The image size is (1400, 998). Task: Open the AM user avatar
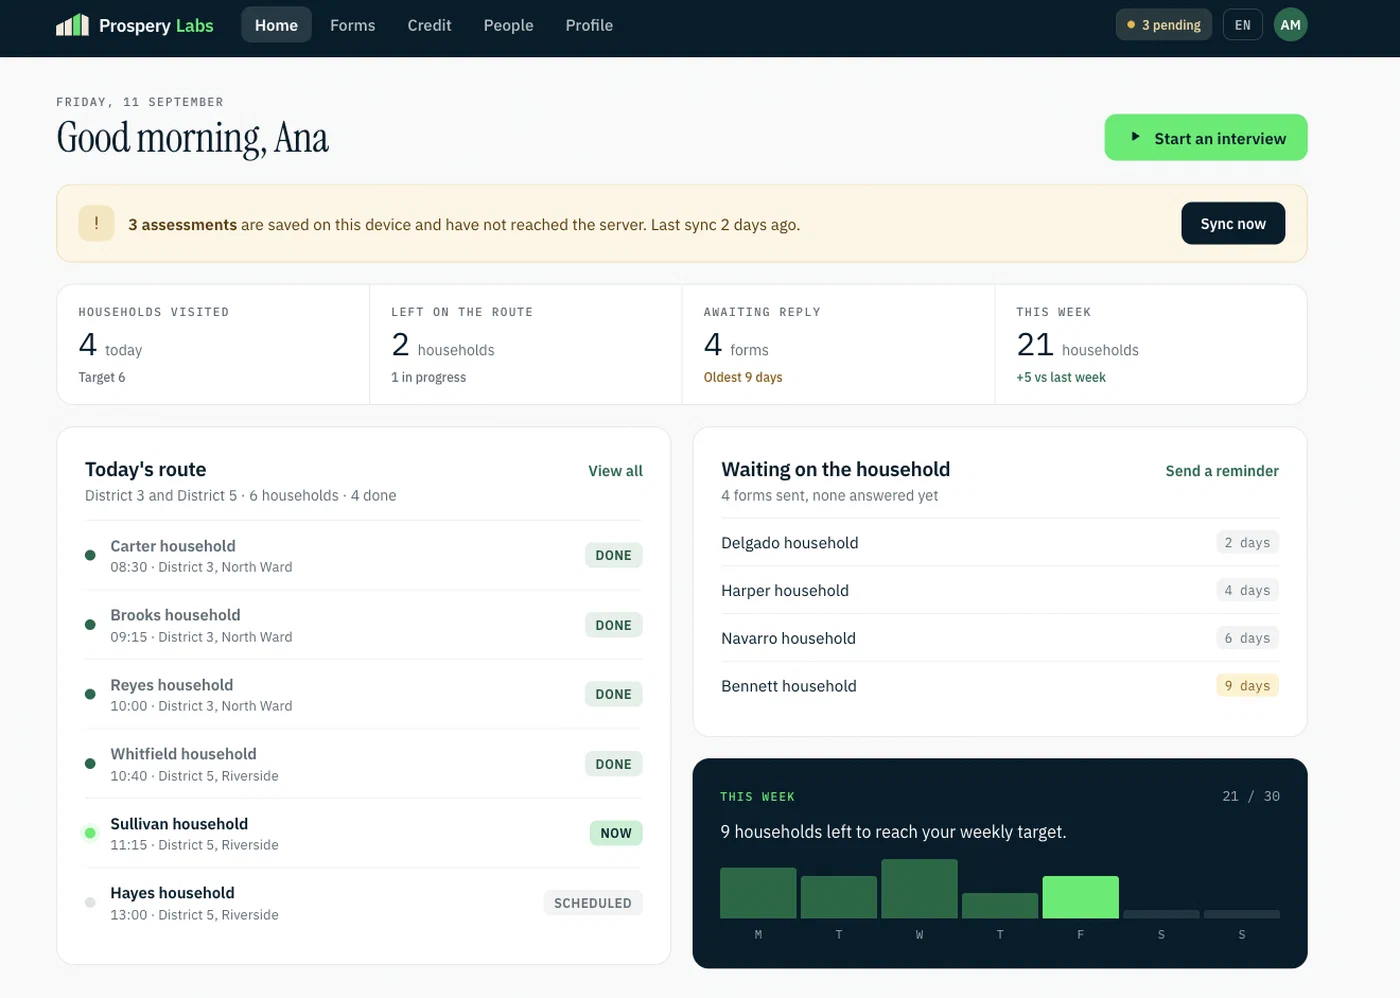point(1290,25)
